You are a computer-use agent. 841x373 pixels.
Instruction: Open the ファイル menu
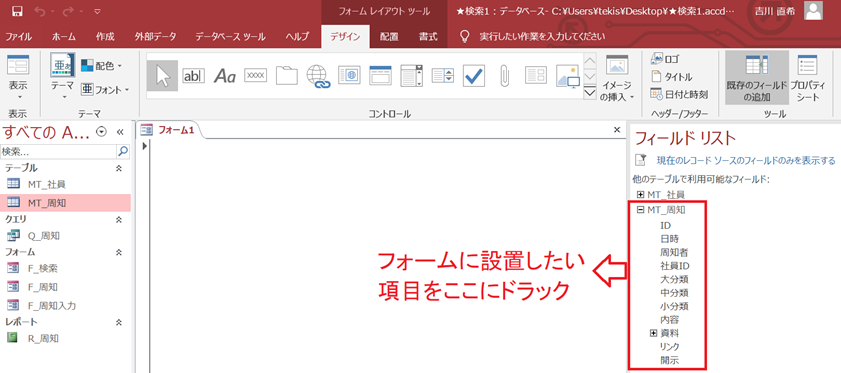[x=19, y=36]
